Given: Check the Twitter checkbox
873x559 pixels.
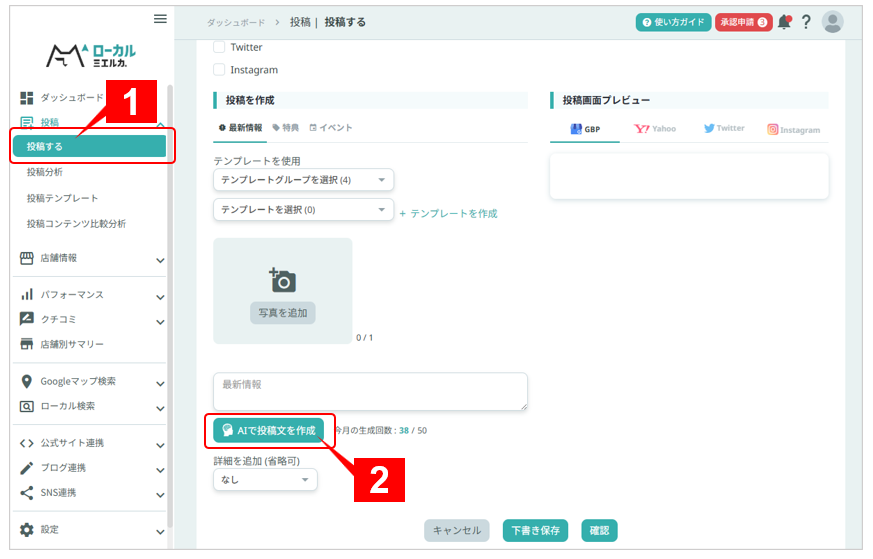Looking at the screenshot, I should click(219, 47).
